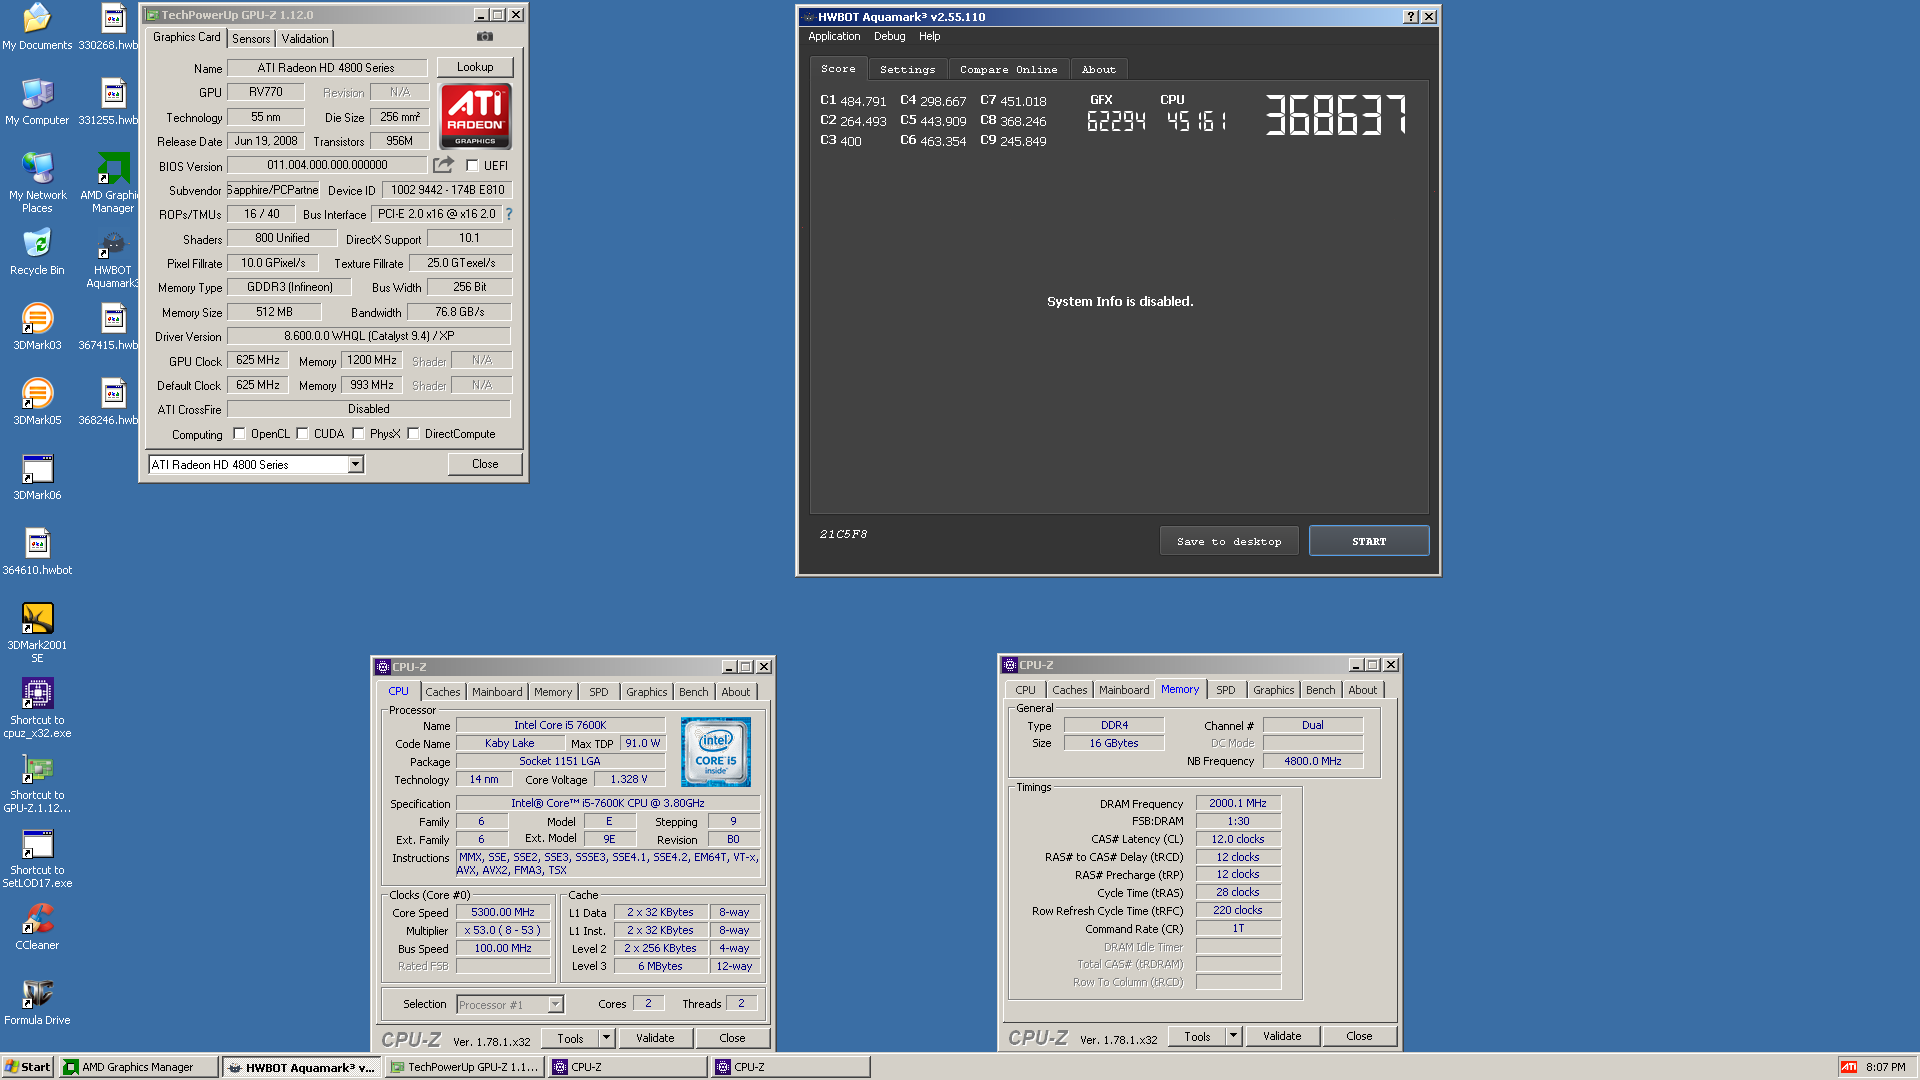Screen dimensions: 1920x1080
Task: Click the Lookup button in GPU-Z
Action: tap(475, 67)
